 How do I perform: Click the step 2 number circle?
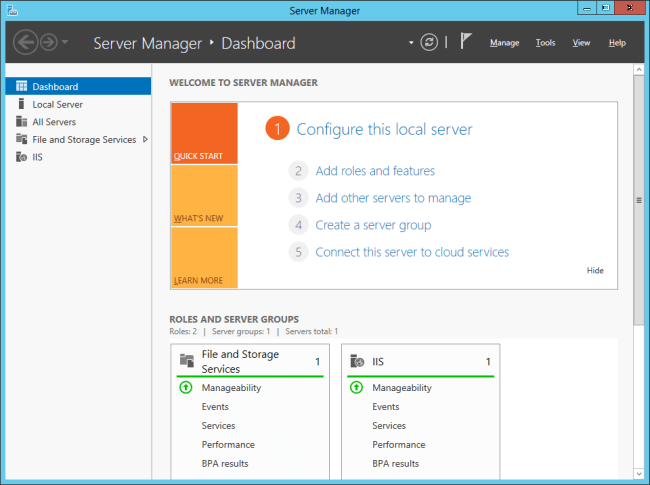pyautogui.click(x=298, y=171)
